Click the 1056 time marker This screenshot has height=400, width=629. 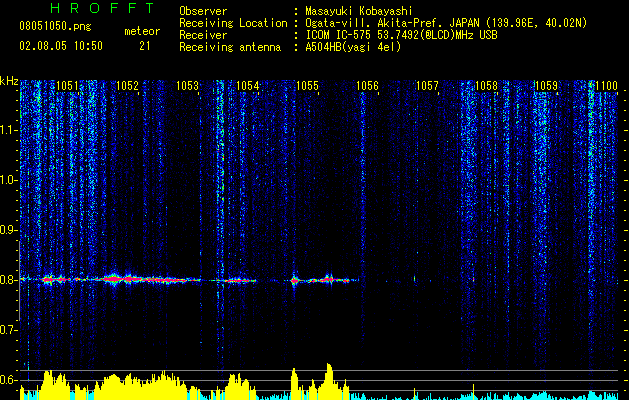[x=367, y=85]
